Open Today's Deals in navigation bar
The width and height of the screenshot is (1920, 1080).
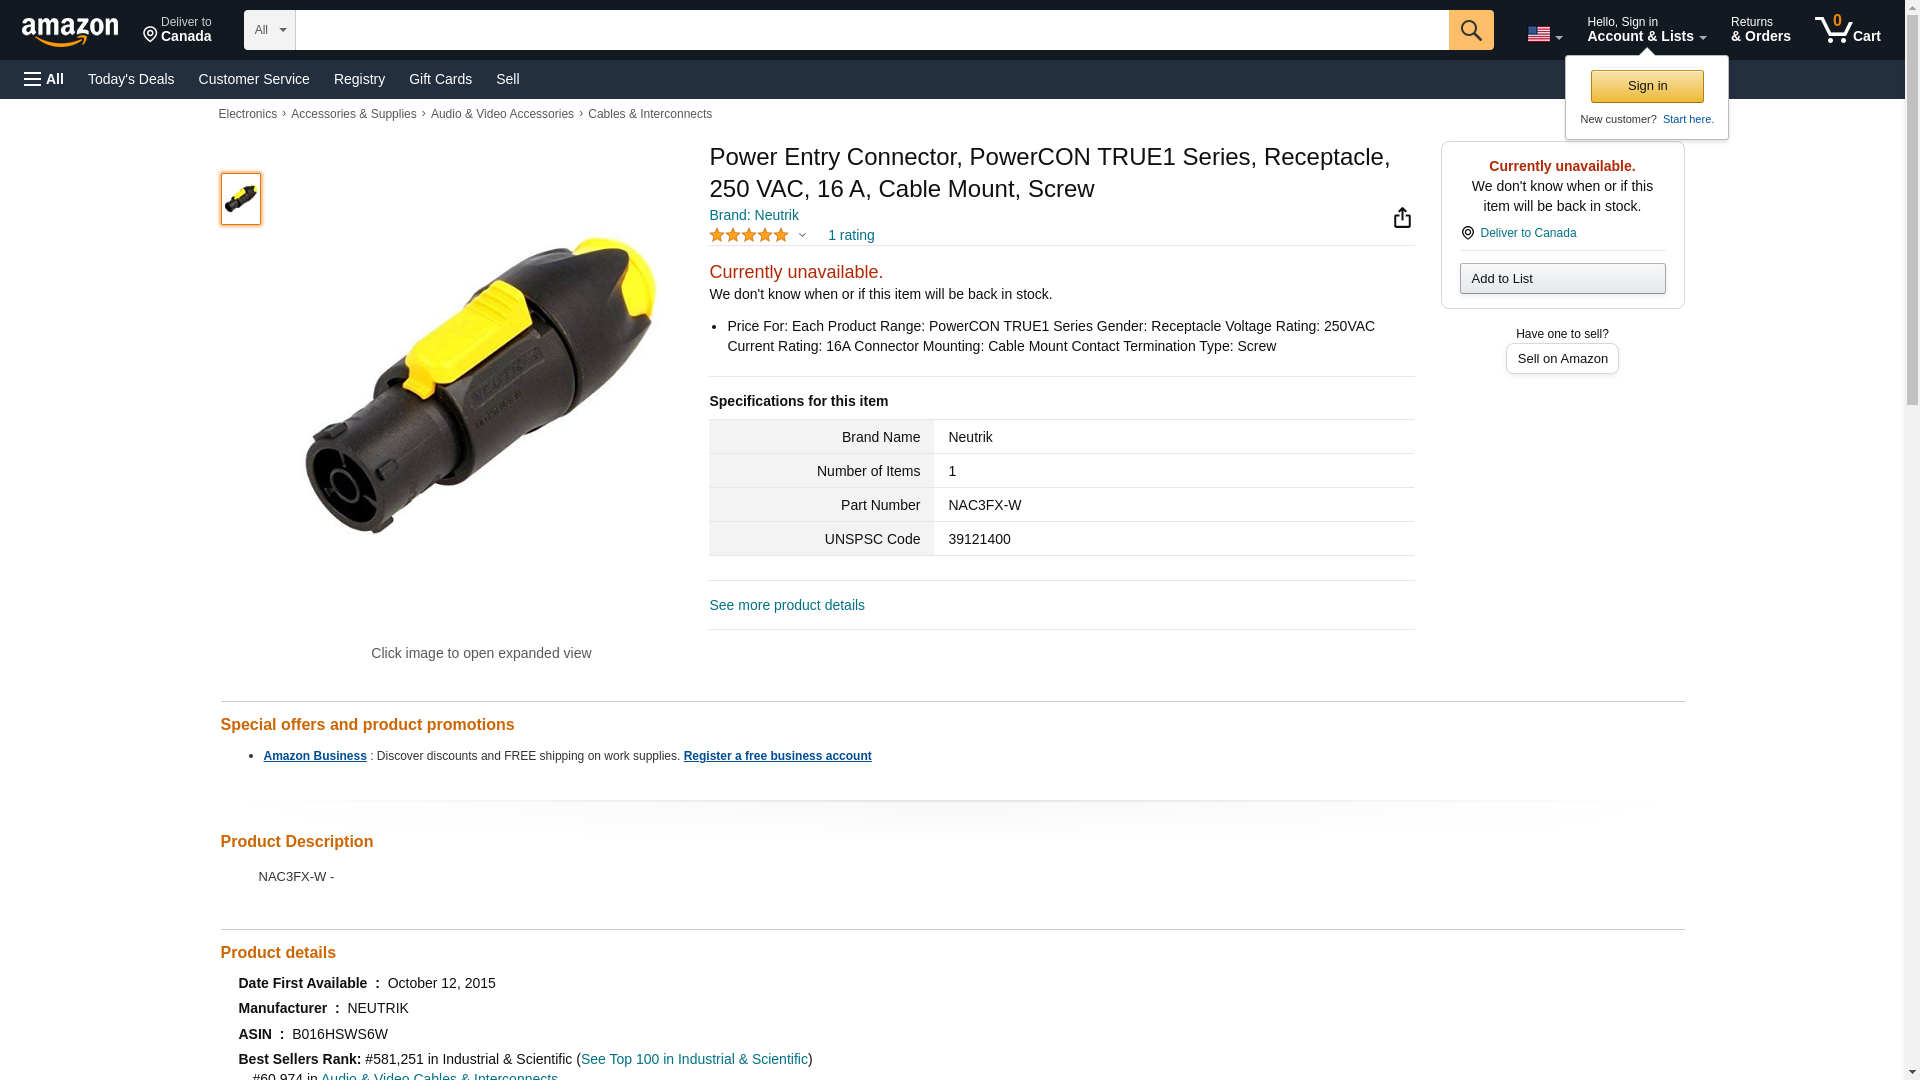(x=131, y=79)
